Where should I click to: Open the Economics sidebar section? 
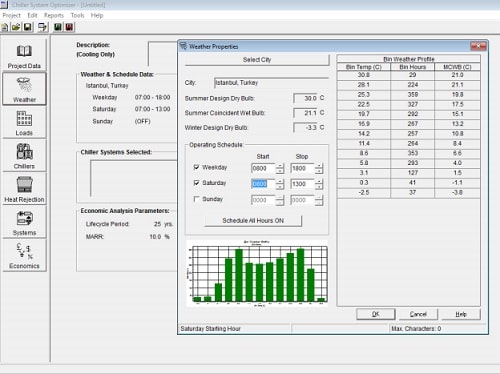(x=24, y=255)
